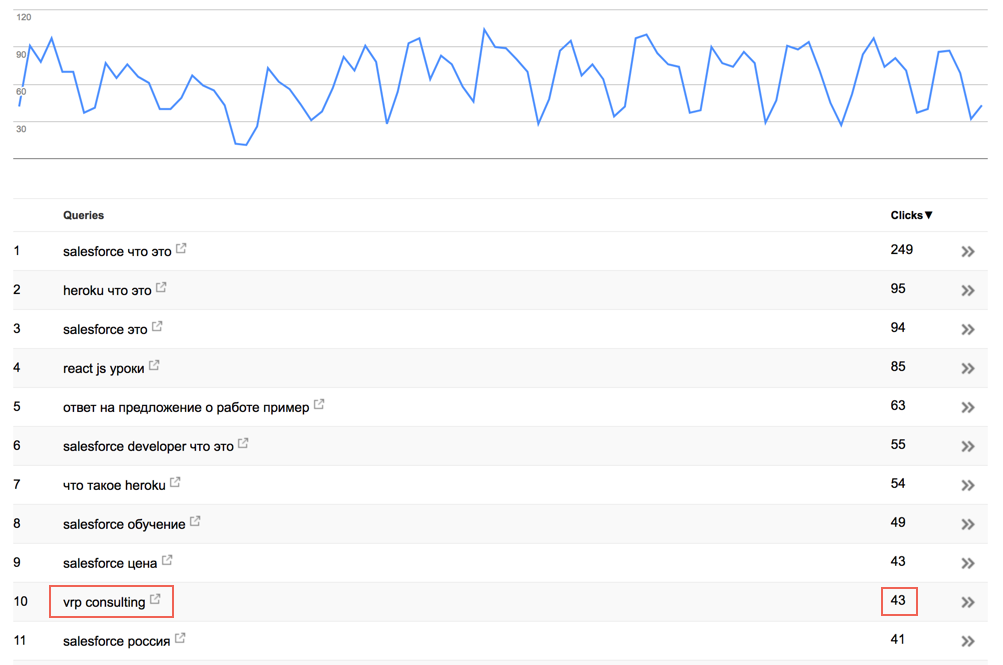
Task: Open the 'vrp consulting' query link
Action: pos(104,602)
